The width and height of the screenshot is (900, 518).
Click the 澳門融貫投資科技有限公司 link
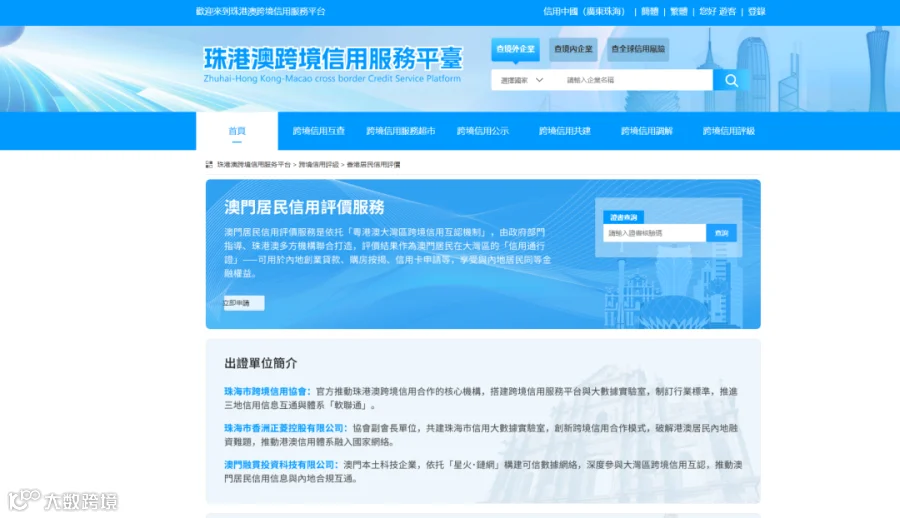coord(279,465)
